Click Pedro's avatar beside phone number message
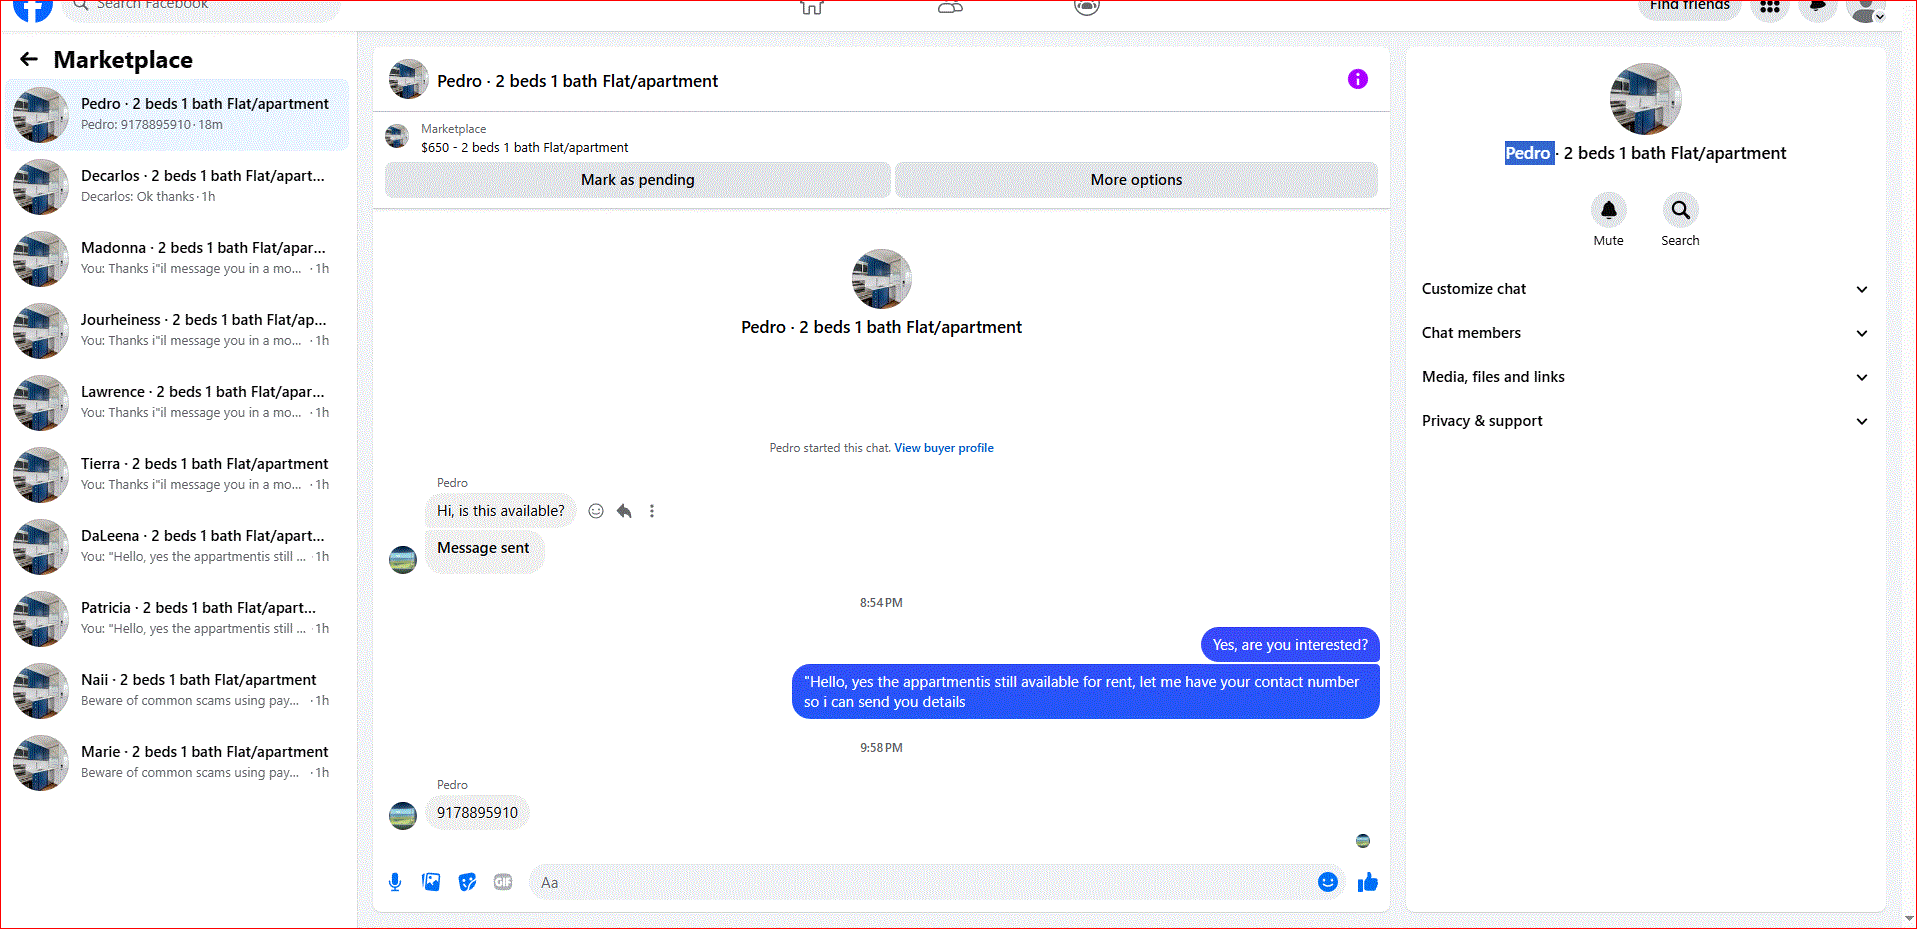The image size is (1917, 929). (x=403, y=816)
